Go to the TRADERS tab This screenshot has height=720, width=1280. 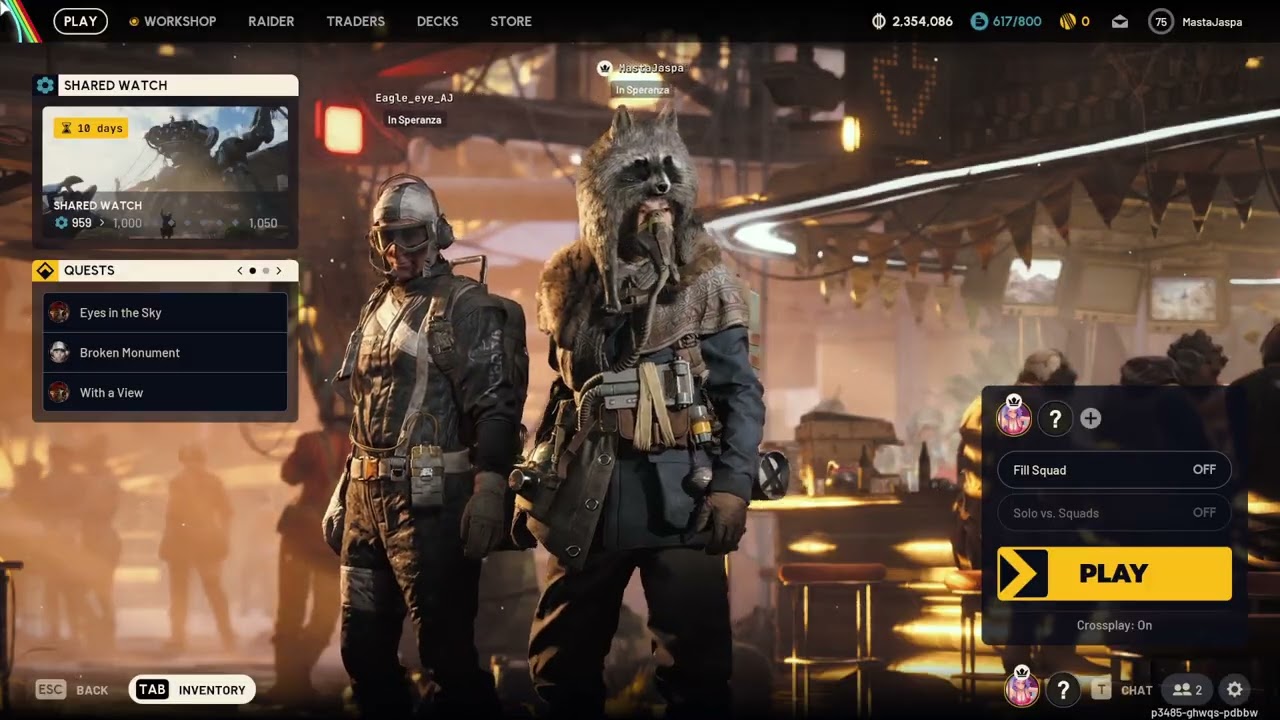tap(355, 21)
